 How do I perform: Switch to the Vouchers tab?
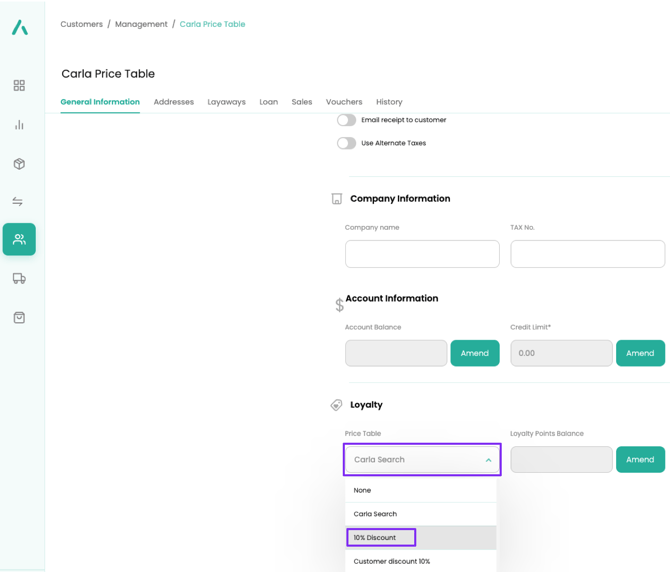click(x=344, y=102)
